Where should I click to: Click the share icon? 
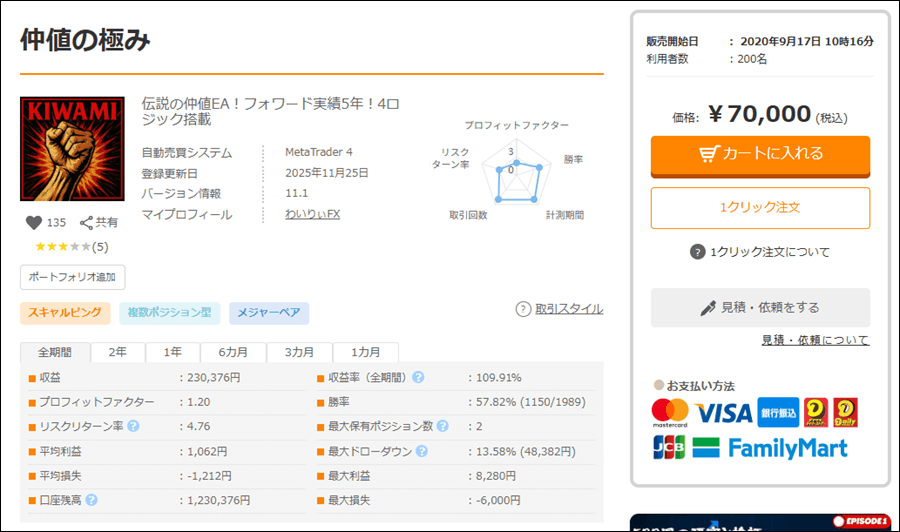coord(87,223)
